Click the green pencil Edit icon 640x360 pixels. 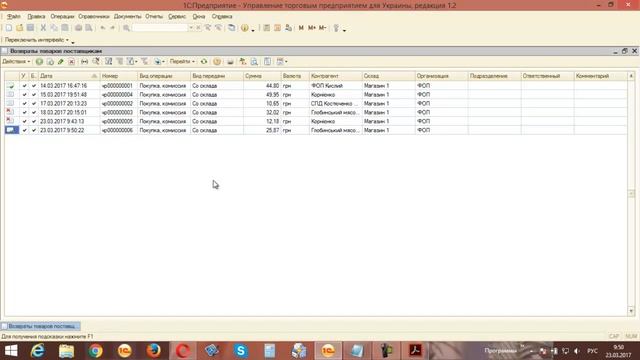point(61,62)
